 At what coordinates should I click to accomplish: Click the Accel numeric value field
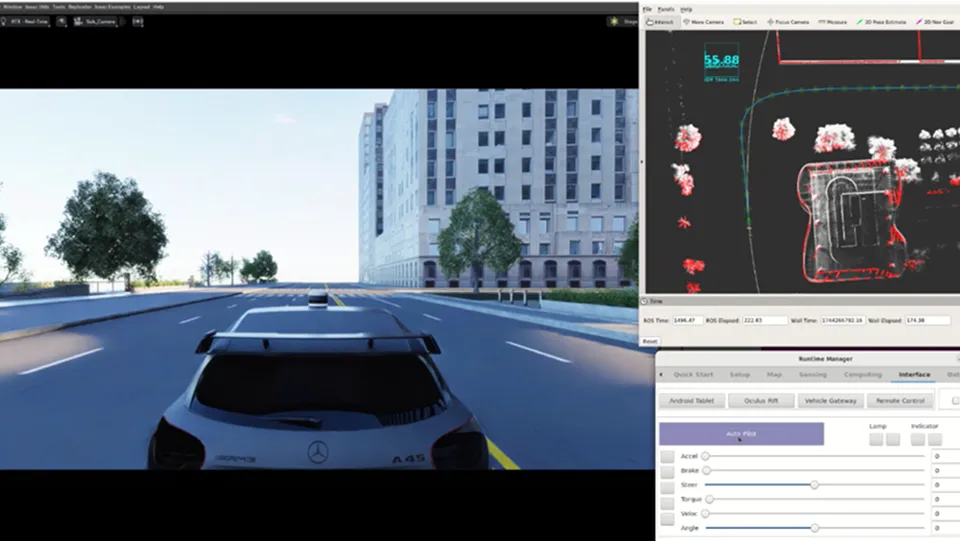[945, 456]
